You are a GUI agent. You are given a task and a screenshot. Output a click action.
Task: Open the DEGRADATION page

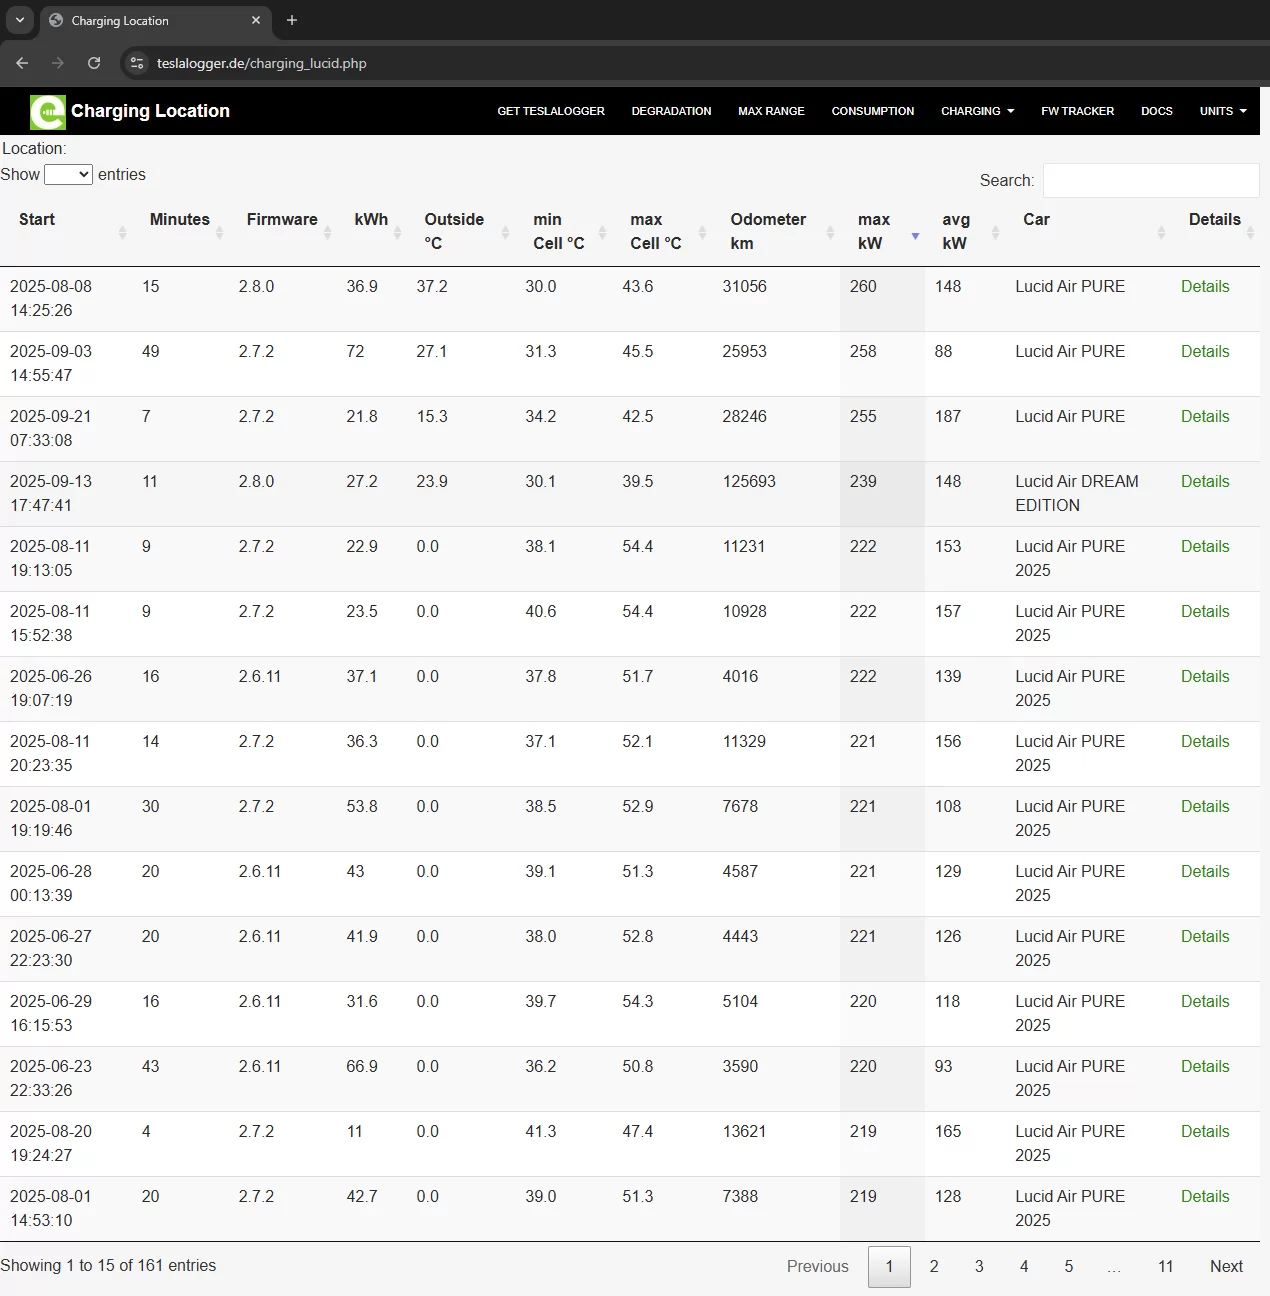coord(671,111)
